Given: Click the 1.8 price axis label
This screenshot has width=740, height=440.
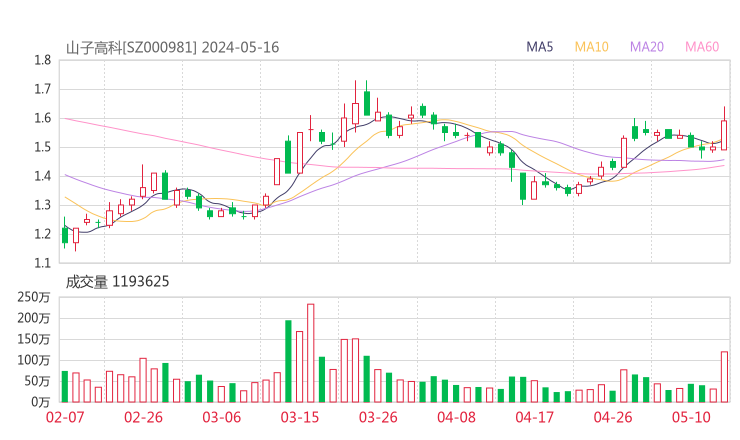Looking at the screenshot, I should [x=42, y=60].
